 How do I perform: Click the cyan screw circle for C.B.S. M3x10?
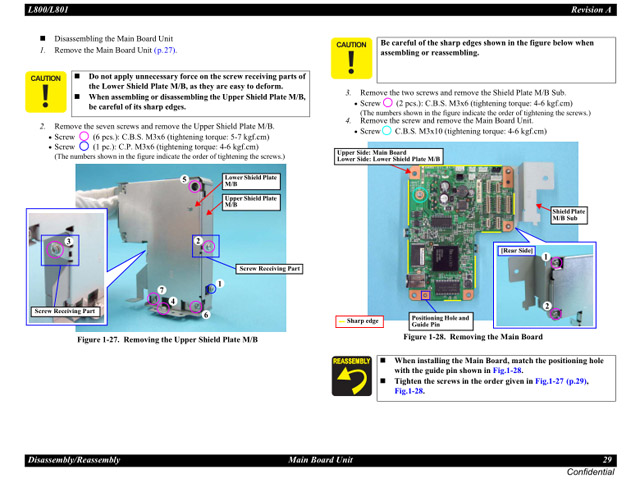click(x=387, y=131)
